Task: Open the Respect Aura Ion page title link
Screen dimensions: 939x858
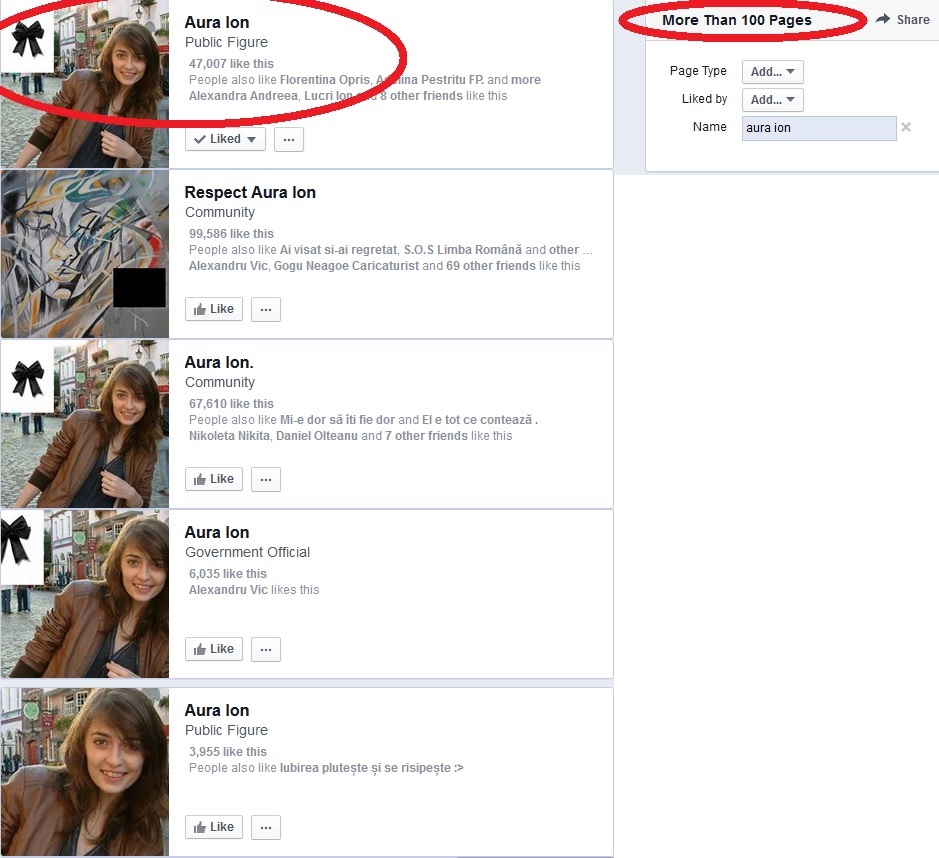Action: click(x=250, y=193)
